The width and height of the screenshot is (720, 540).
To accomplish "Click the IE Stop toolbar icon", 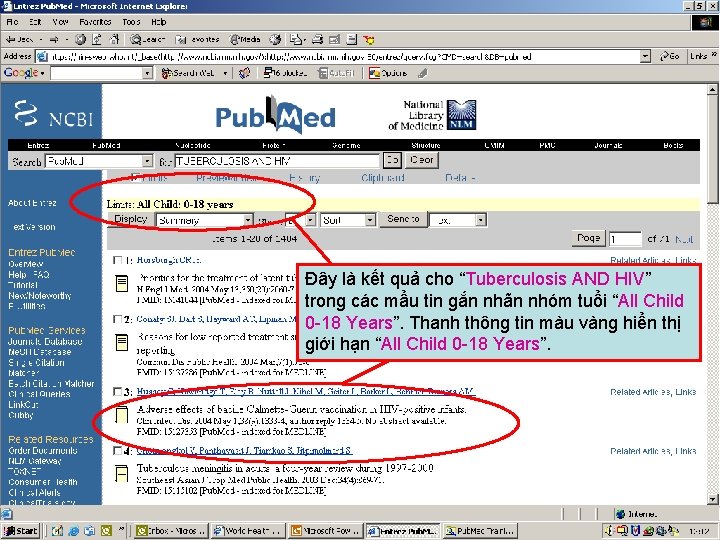I will point(80,39).
